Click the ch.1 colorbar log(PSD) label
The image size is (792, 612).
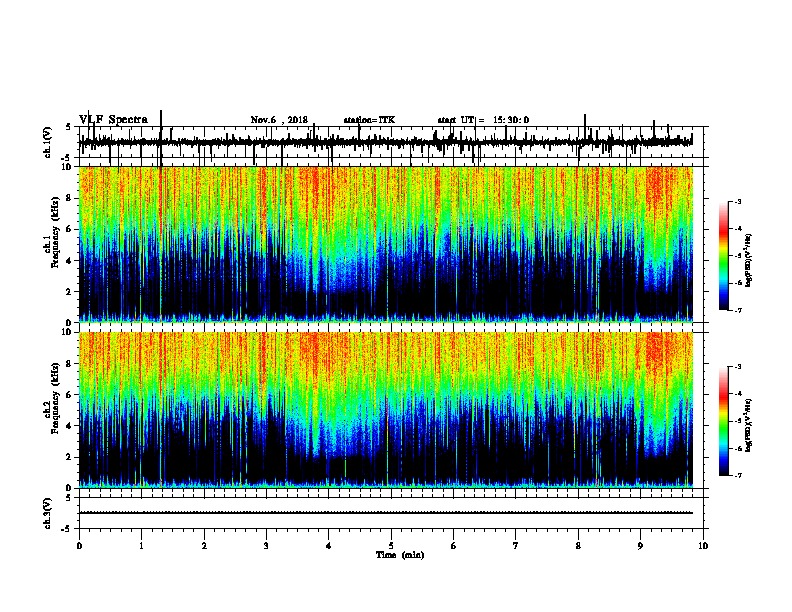(748, 260)
